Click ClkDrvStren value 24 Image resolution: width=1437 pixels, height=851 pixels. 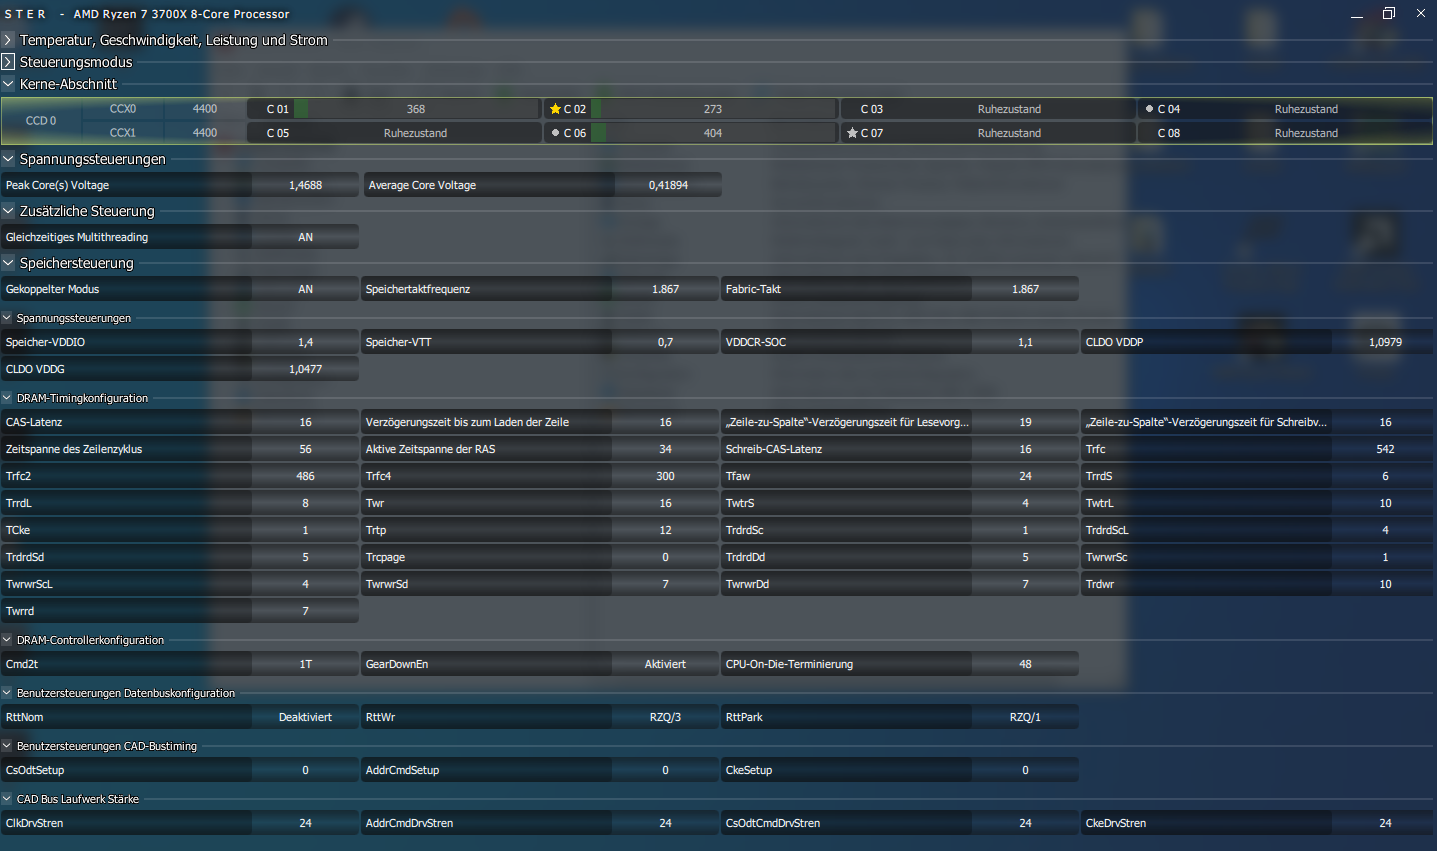305,823
